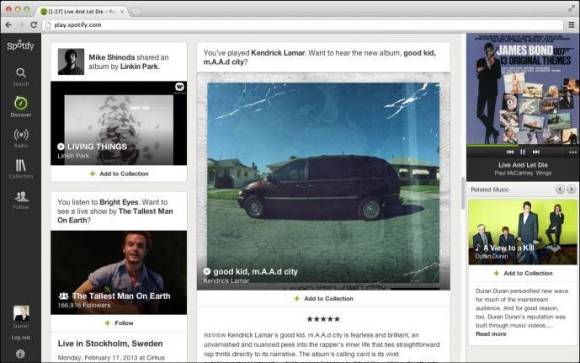
Task: Close the Live And Let Die tab
Action: tap(122, 11)
